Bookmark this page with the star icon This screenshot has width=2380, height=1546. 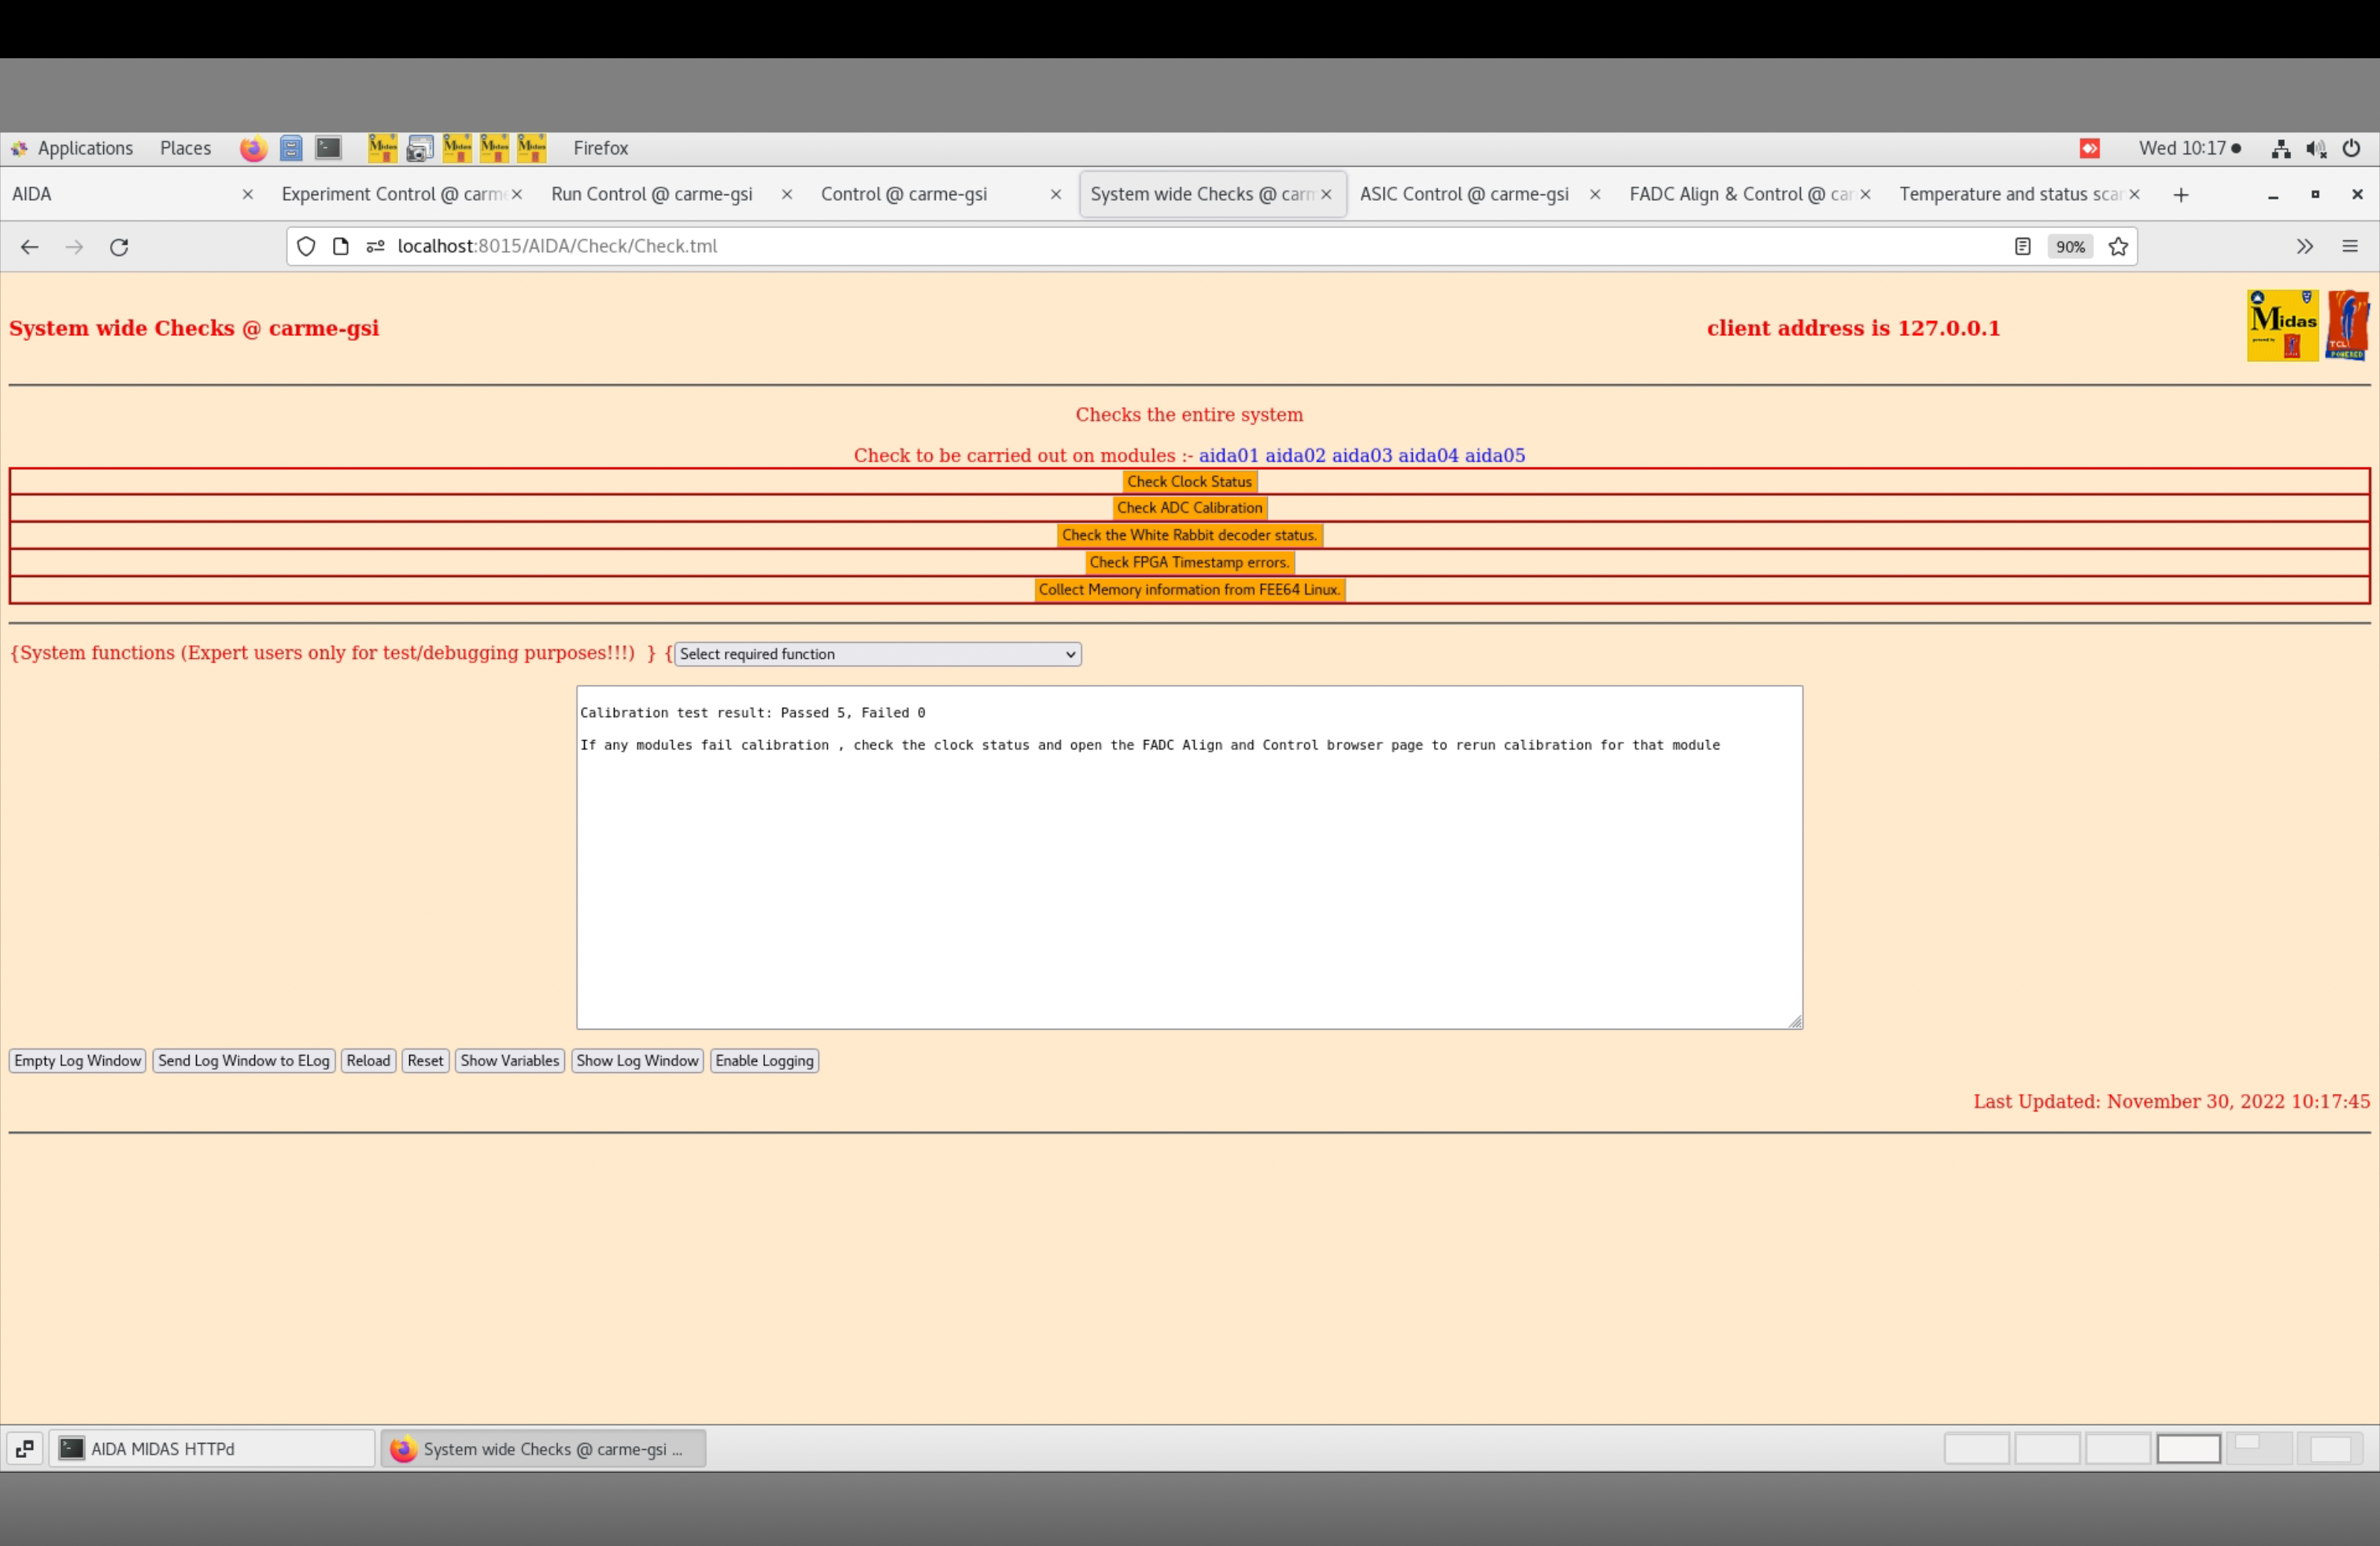(2118, 247)
